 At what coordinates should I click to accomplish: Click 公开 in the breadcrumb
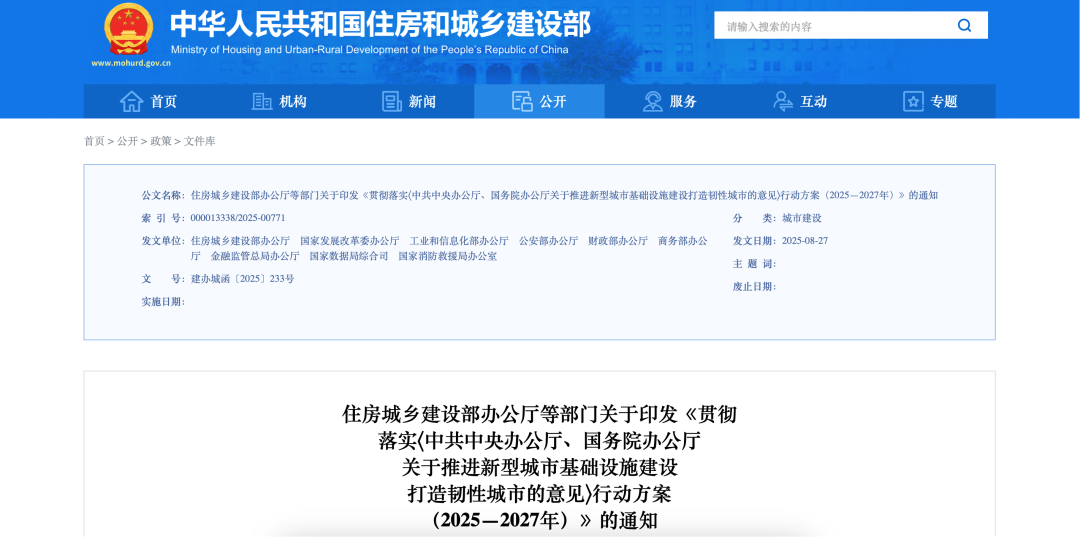[x=127, y=141]
